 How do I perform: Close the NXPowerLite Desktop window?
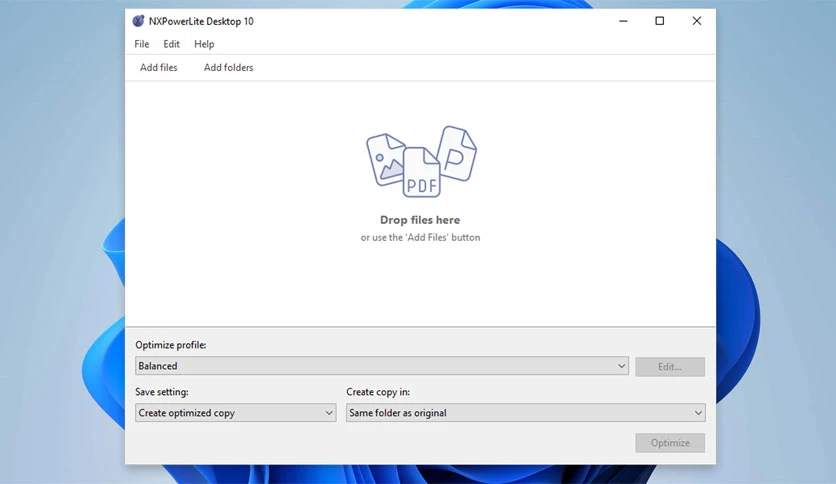coord(696,21)
